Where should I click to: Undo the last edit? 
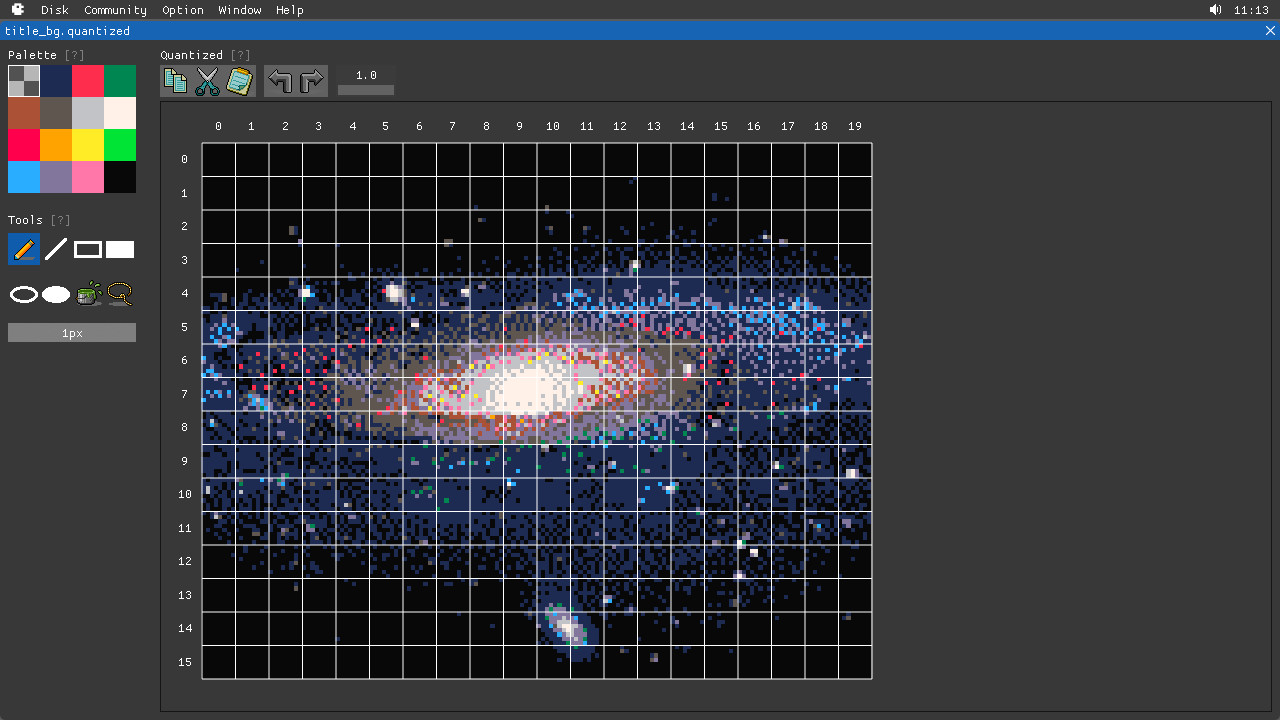point(280,81)
